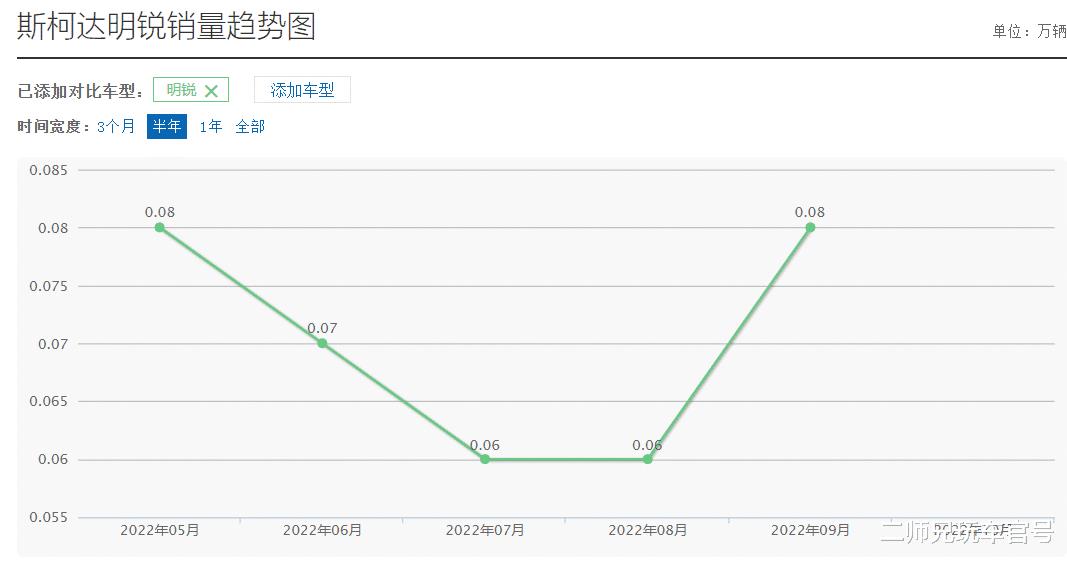Click the 2022年05月 axis label
1067x561 pixels.
(160, 530)
